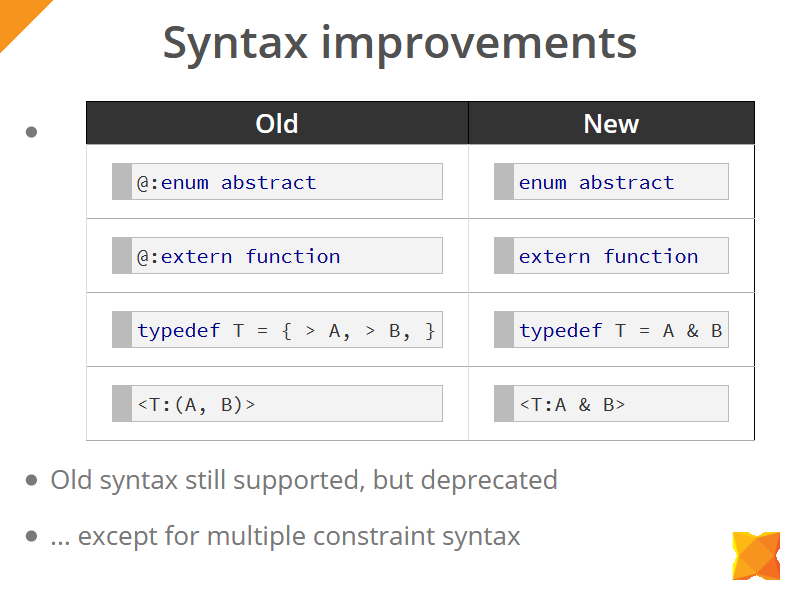Select the old typedef with '> A, > B' code
Image resolution: width=800 pixels, height=600 pixels.
[x=277, y=330]
